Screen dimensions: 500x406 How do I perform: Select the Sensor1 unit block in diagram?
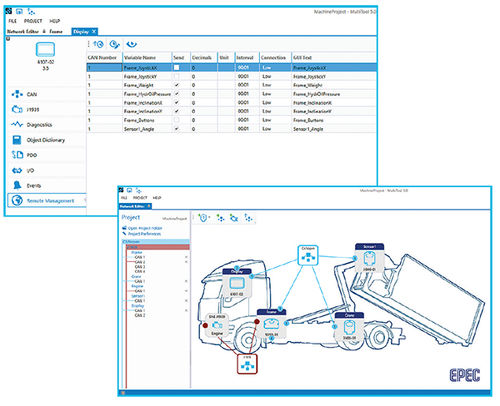[x=369, y=258]
